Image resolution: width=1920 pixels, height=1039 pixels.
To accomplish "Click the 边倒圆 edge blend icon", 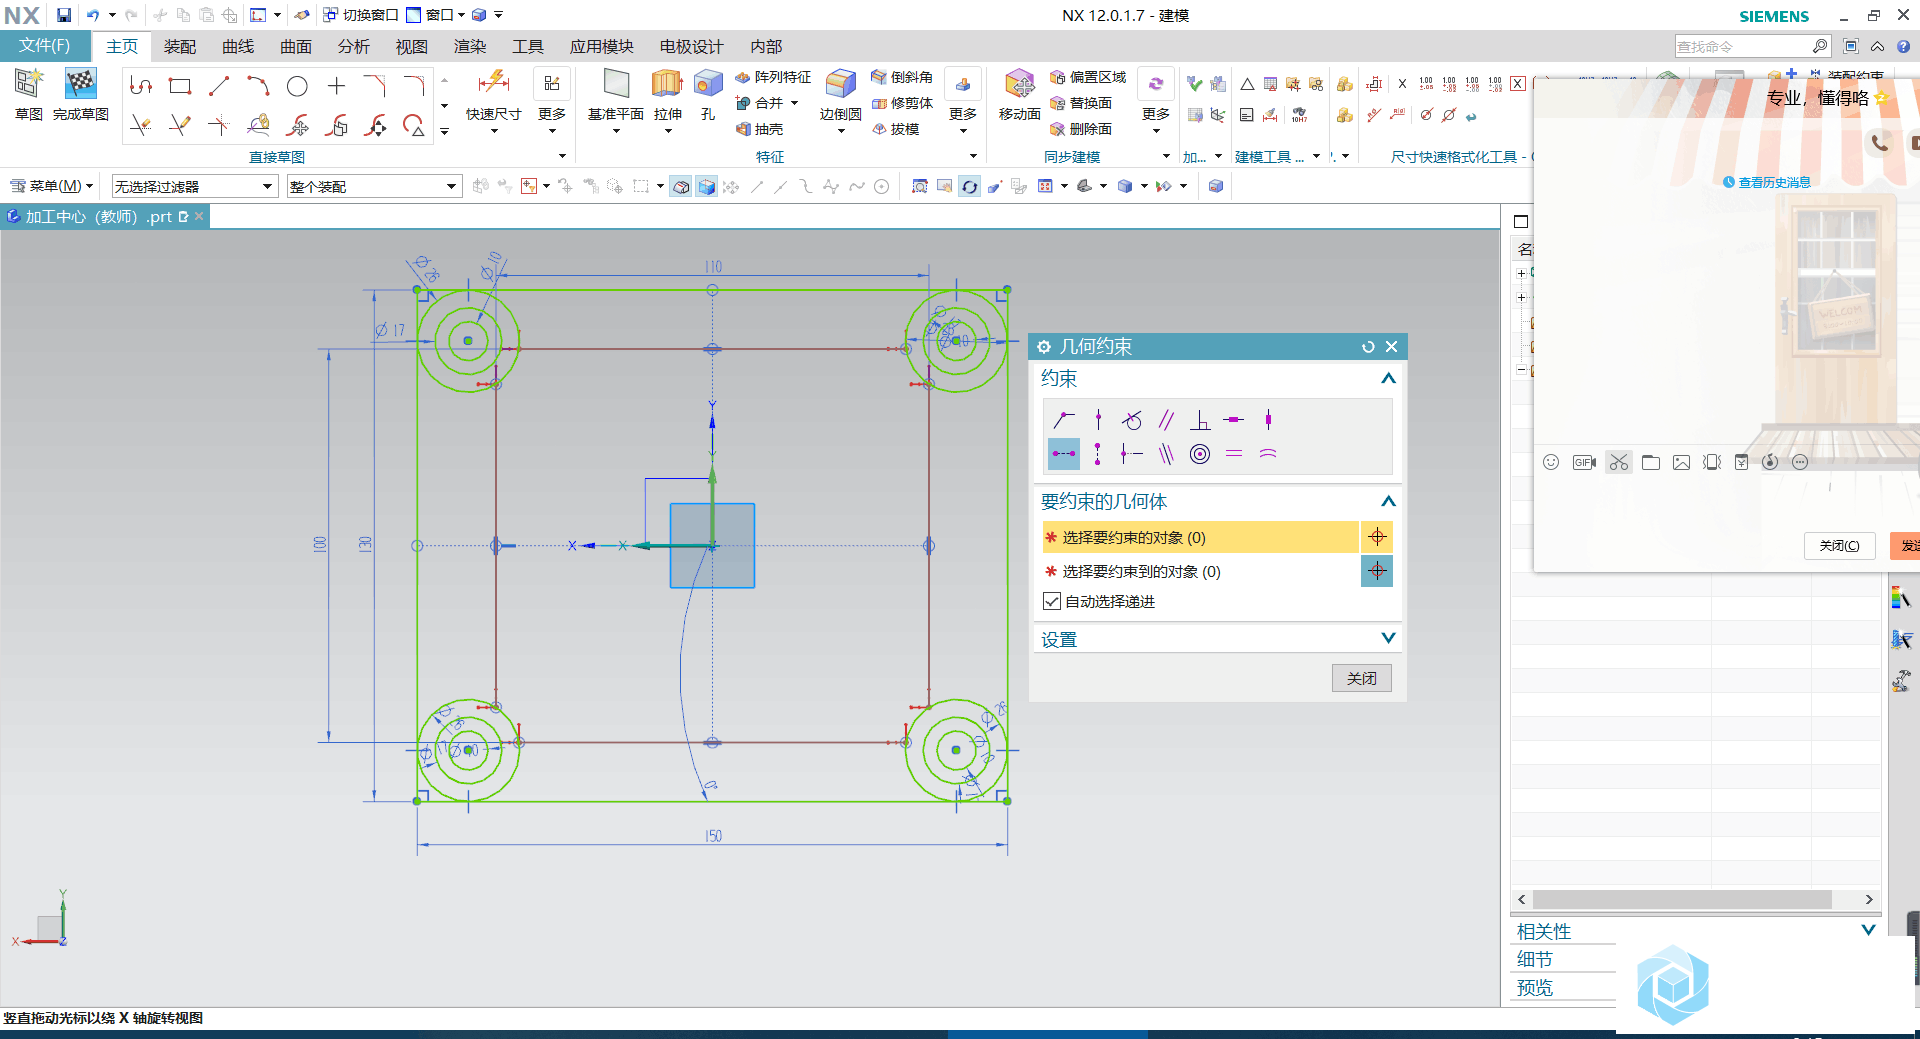I will pos(840,84).
